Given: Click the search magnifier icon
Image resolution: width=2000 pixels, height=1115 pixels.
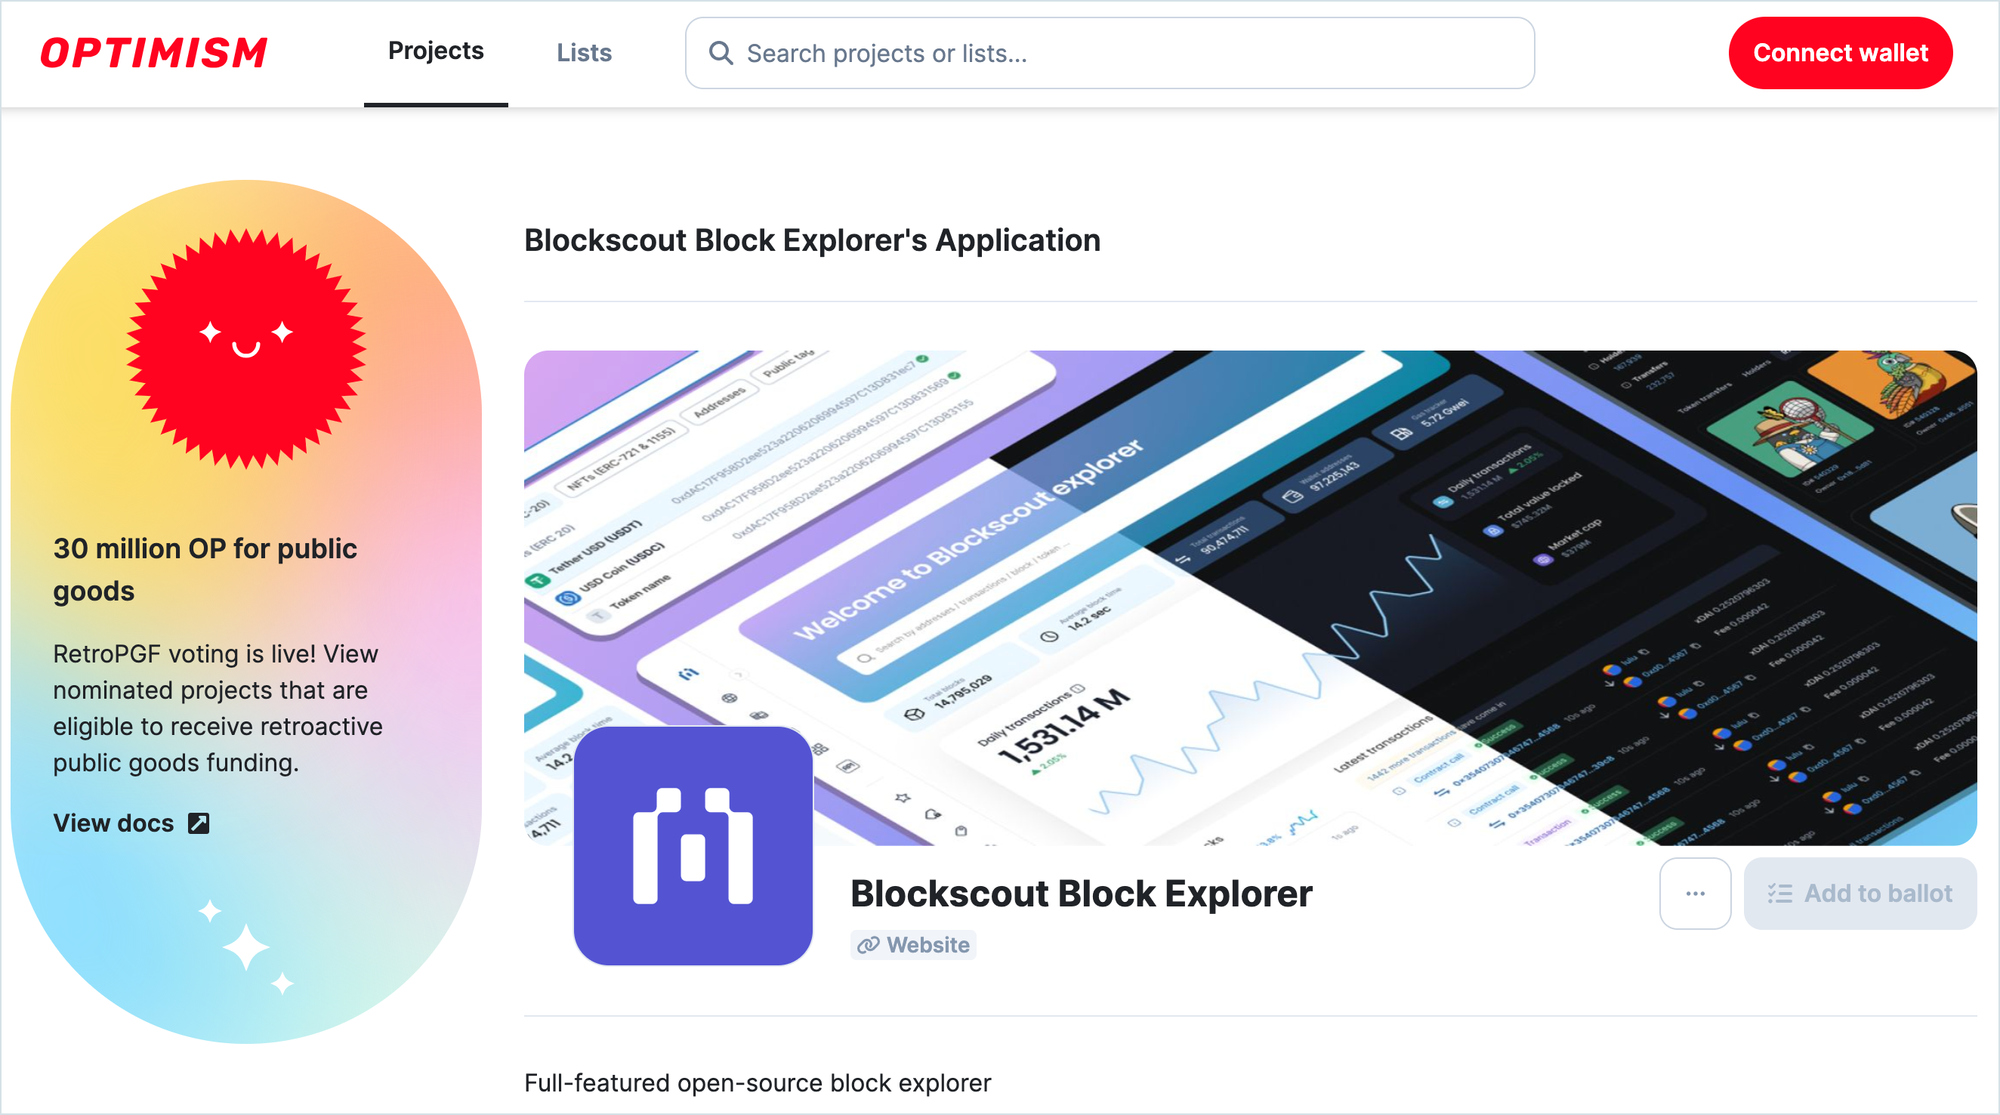Looking at the screenshot, I should click(x=720, y=53).
